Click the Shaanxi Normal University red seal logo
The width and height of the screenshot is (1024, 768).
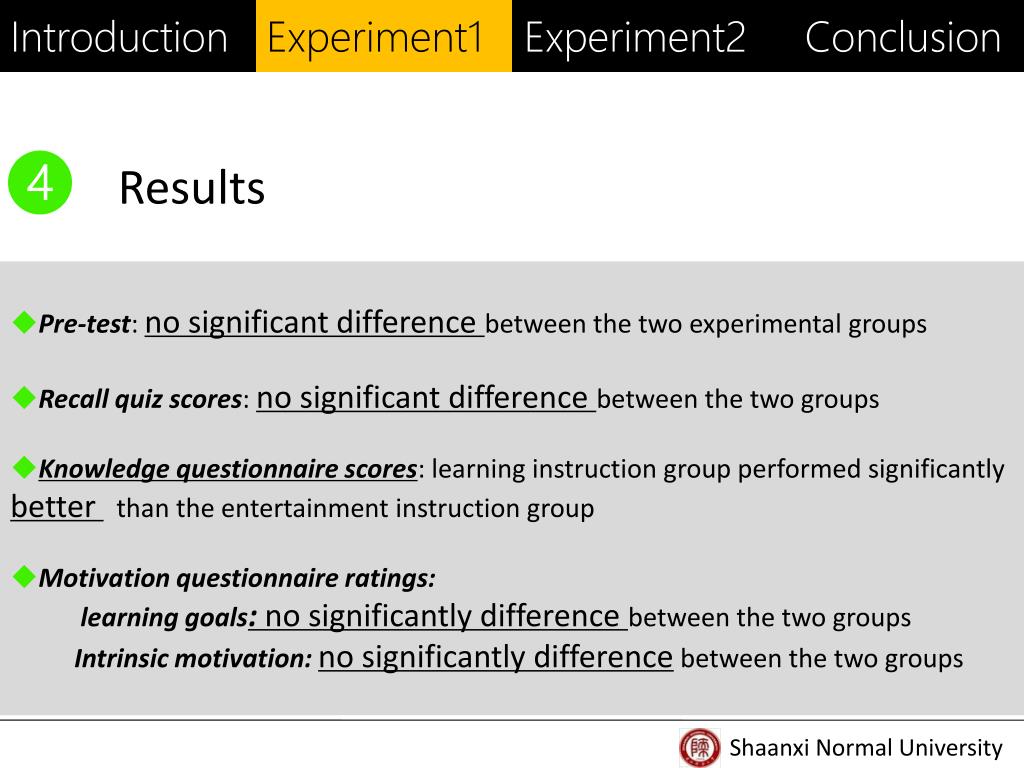click(699, 747)
